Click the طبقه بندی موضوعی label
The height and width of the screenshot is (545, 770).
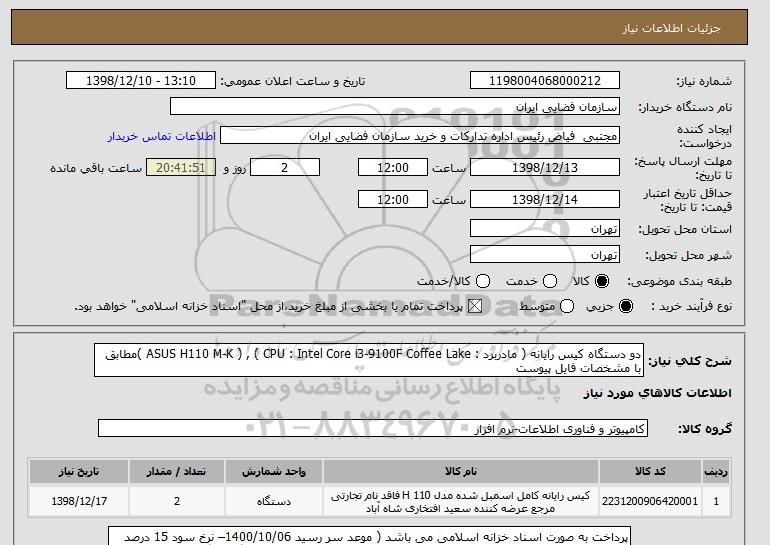coord(680,281)
